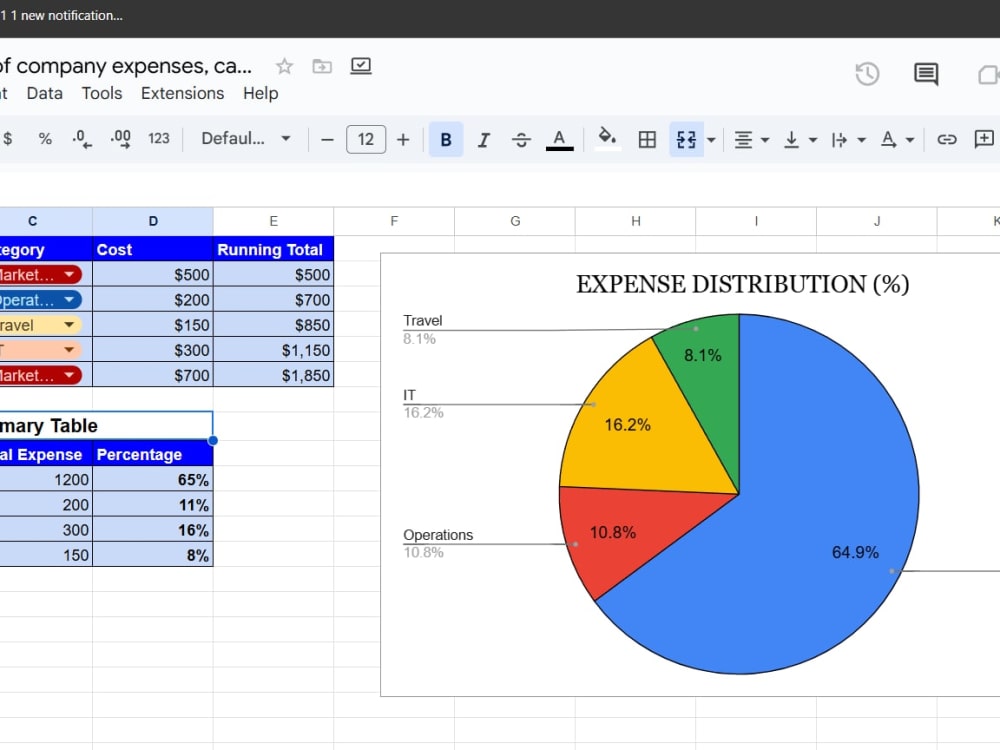Viewport: 1000px width, 750px height.
Task: Select the 65% percentage cell
Action: tap(153, 480)
